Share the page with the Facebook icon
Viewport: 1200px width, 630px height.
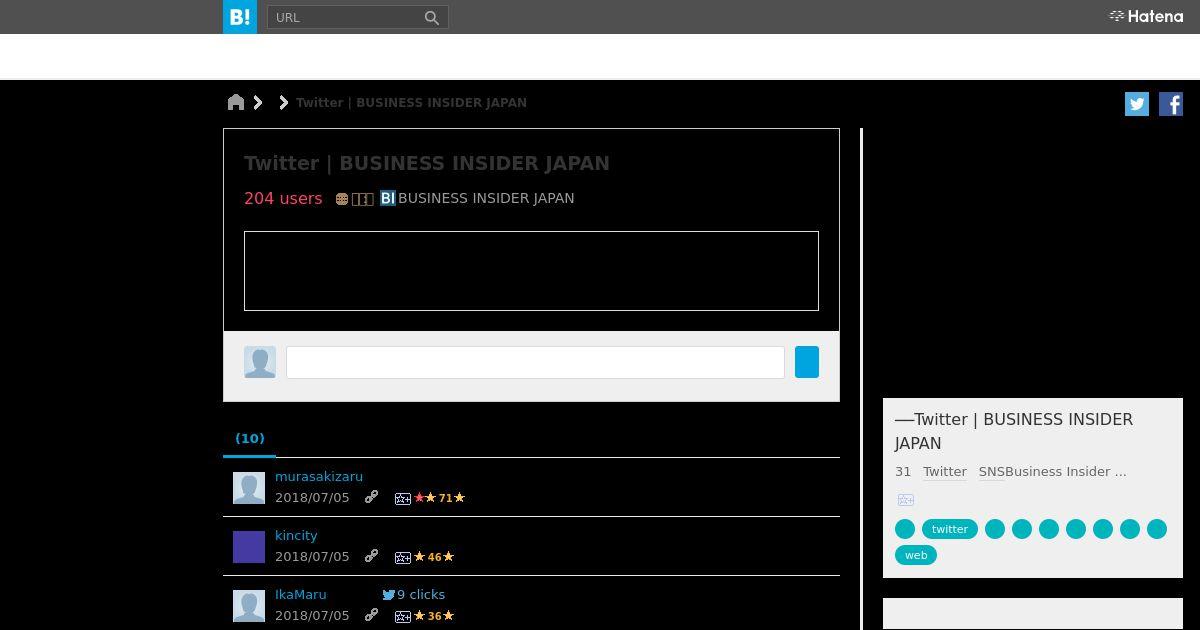click(1171, 104)
